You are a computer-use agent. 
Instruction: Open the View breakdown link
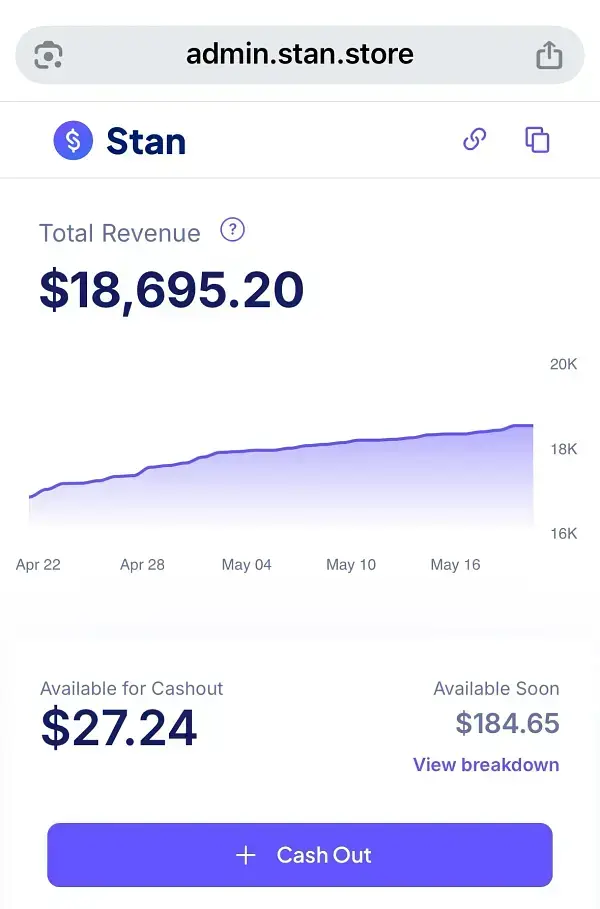[x=486, y=765]
